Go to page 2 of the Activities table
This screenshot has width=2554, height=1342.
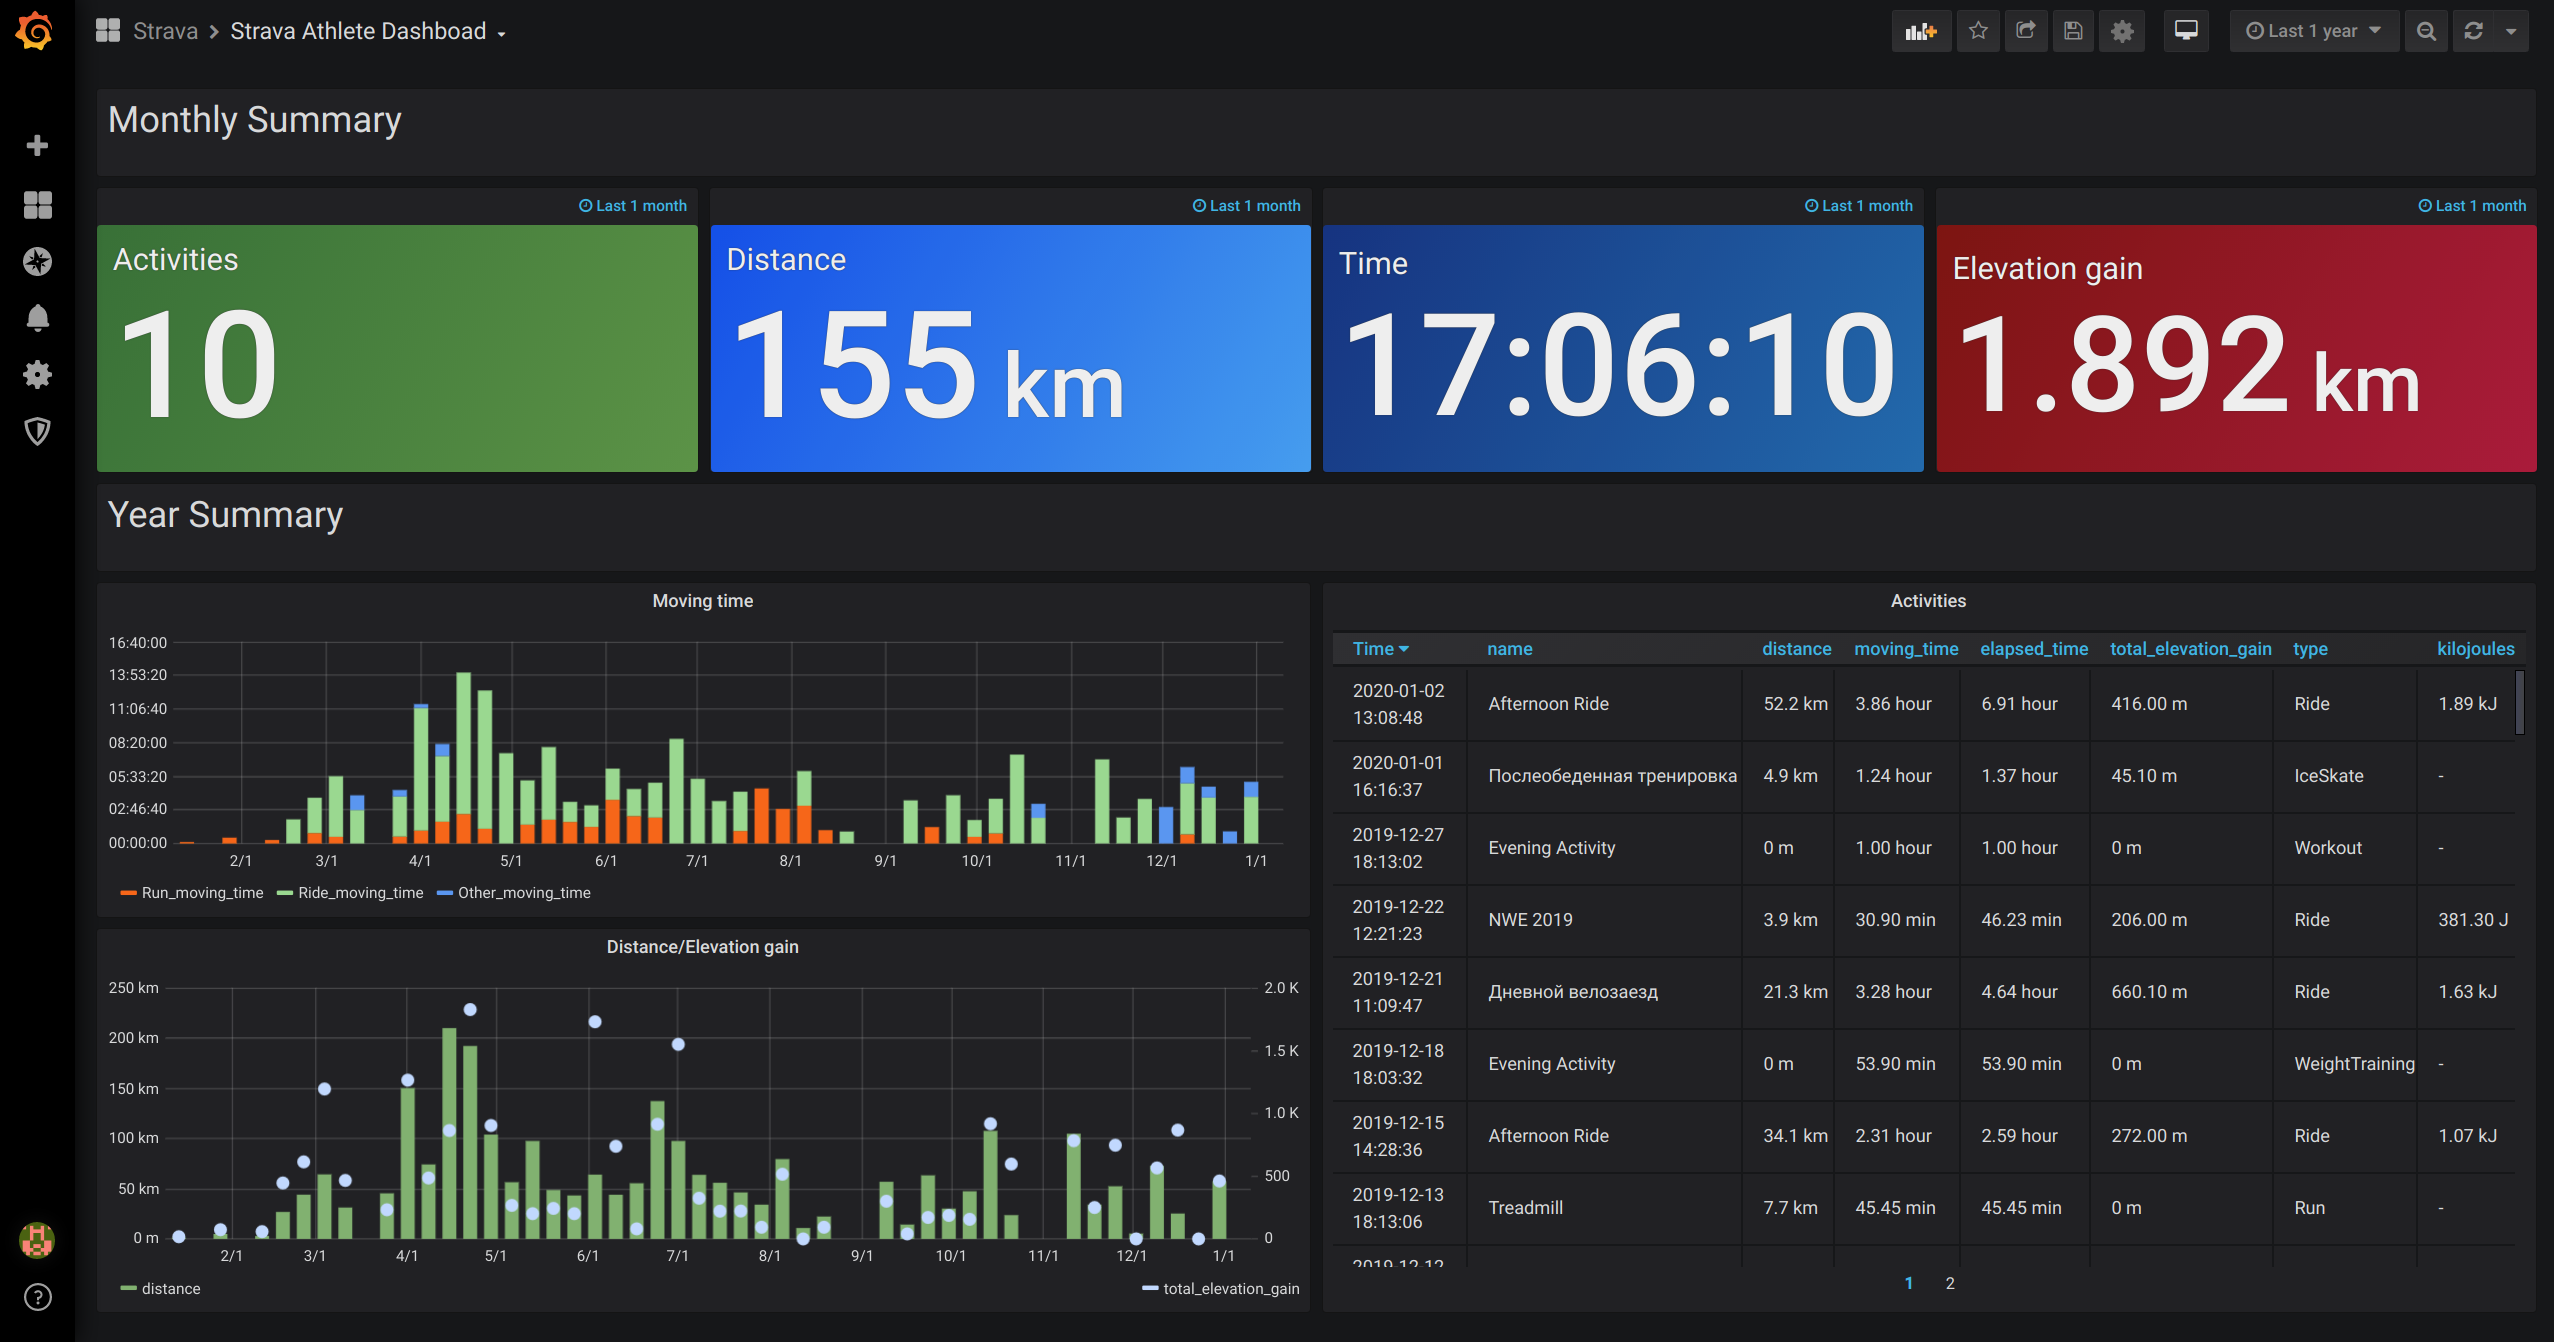(x=1949, y=1283)
